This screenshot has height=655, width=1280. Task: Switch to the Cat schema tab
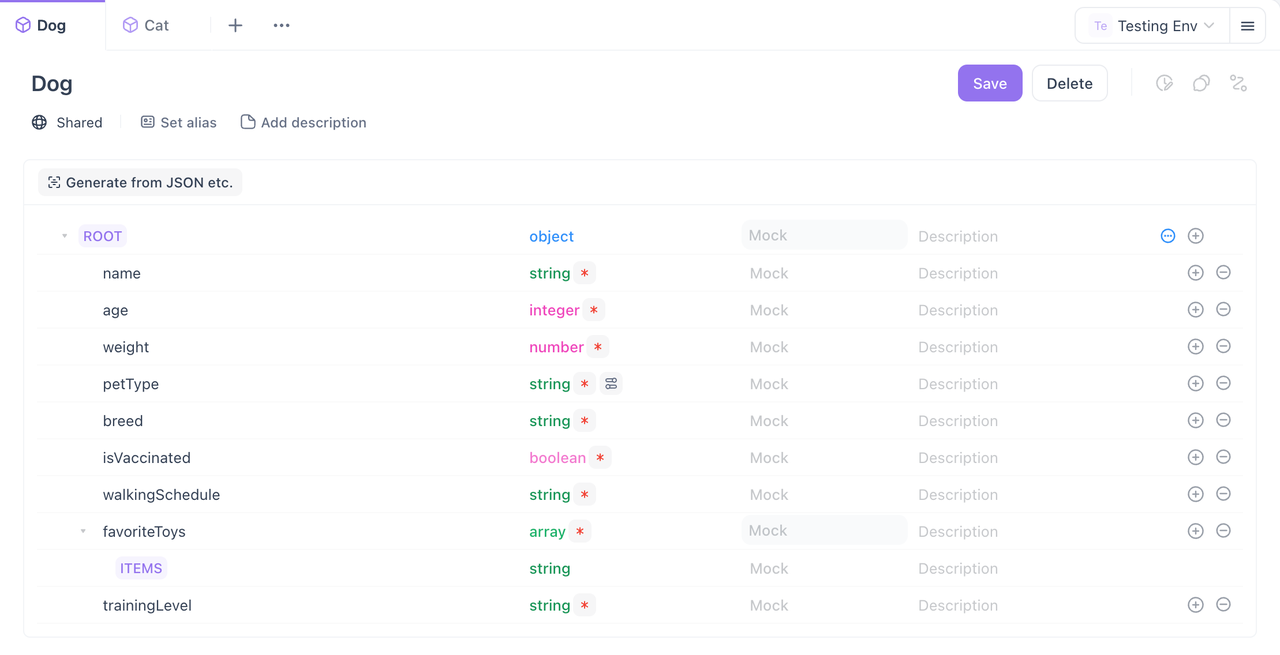[145, 24]
